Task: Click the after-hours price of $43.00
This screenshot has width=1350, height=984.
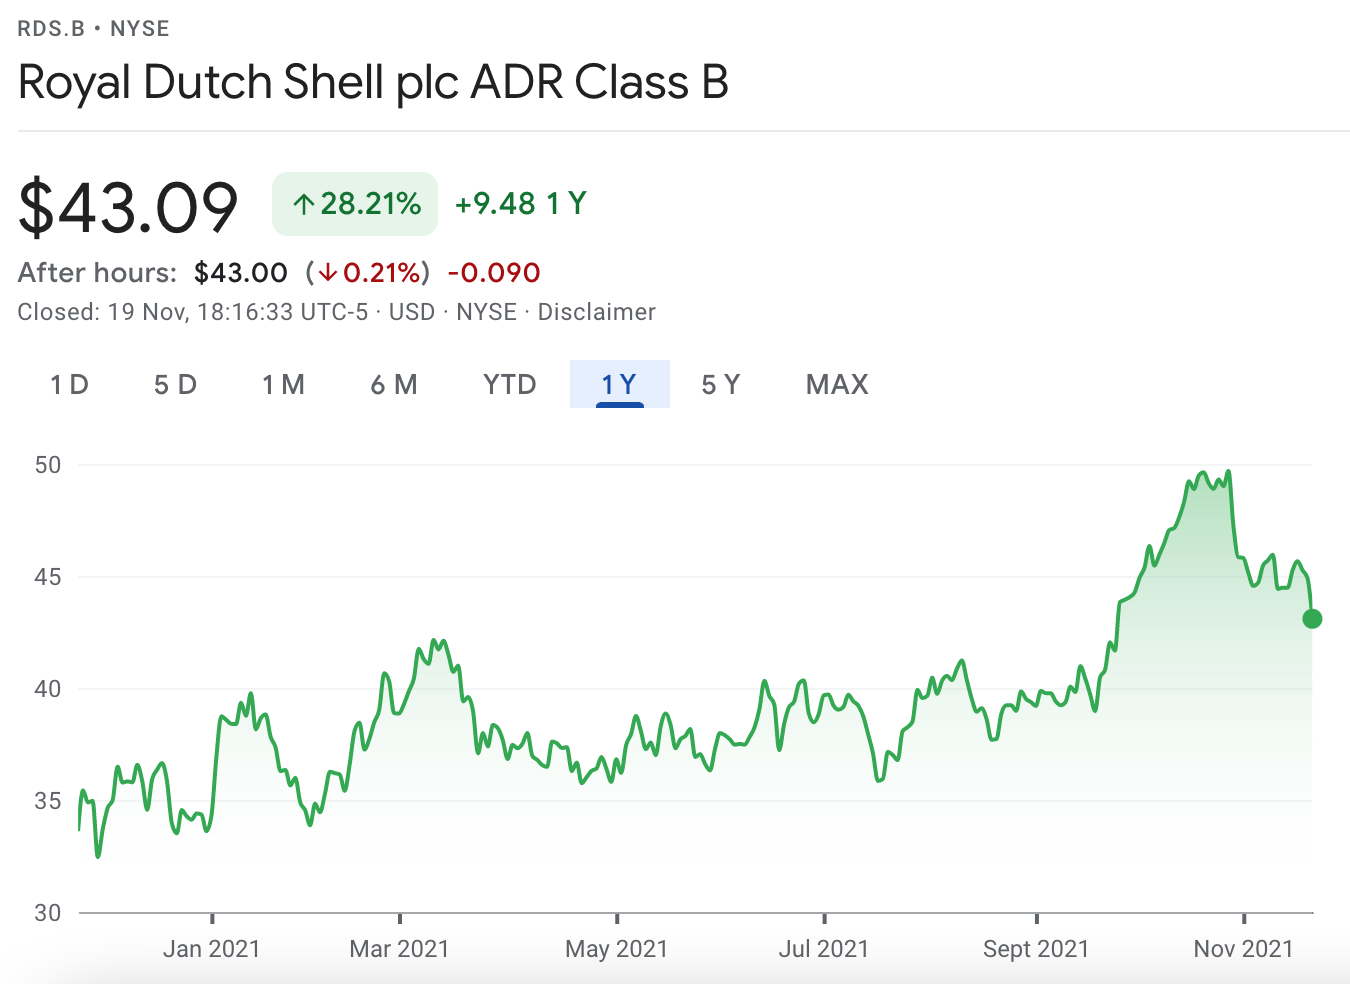Action: [x=241, y=272]
